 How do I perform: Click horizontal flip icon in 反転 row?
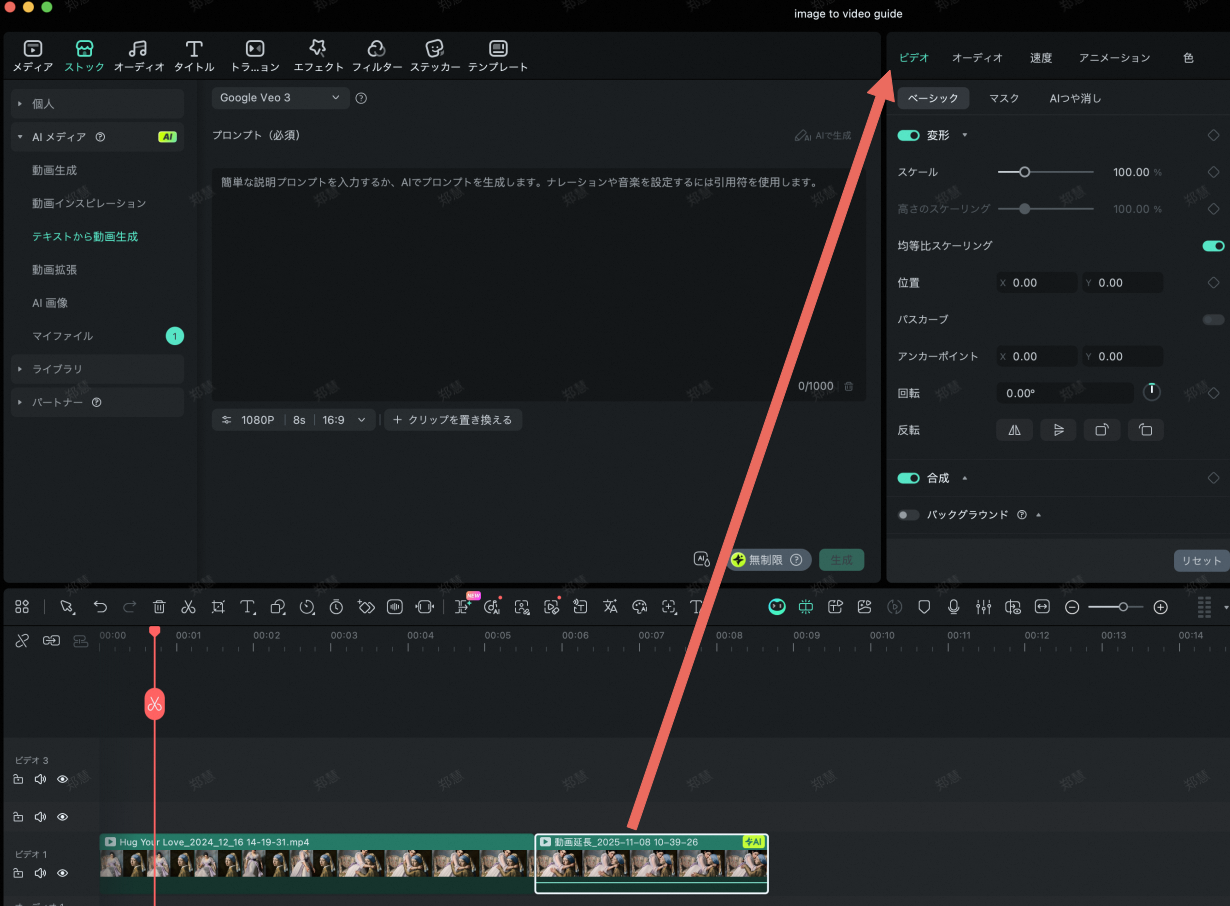(1014, 430)
